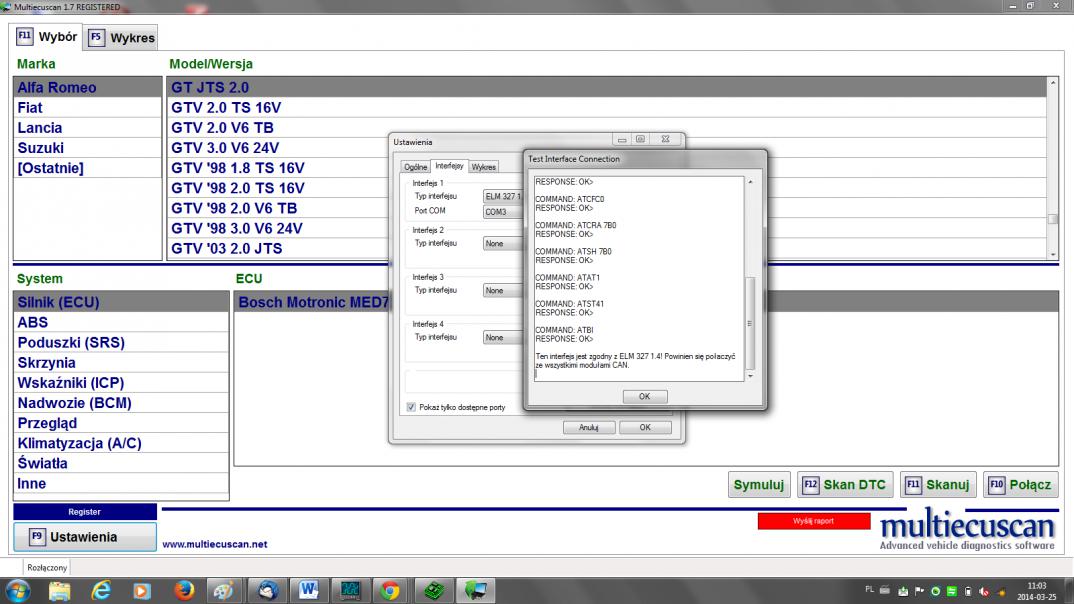Click the F11 key icon on Skanuj
The width and height of the screenshot is (1074, 604).
point(913,485)
